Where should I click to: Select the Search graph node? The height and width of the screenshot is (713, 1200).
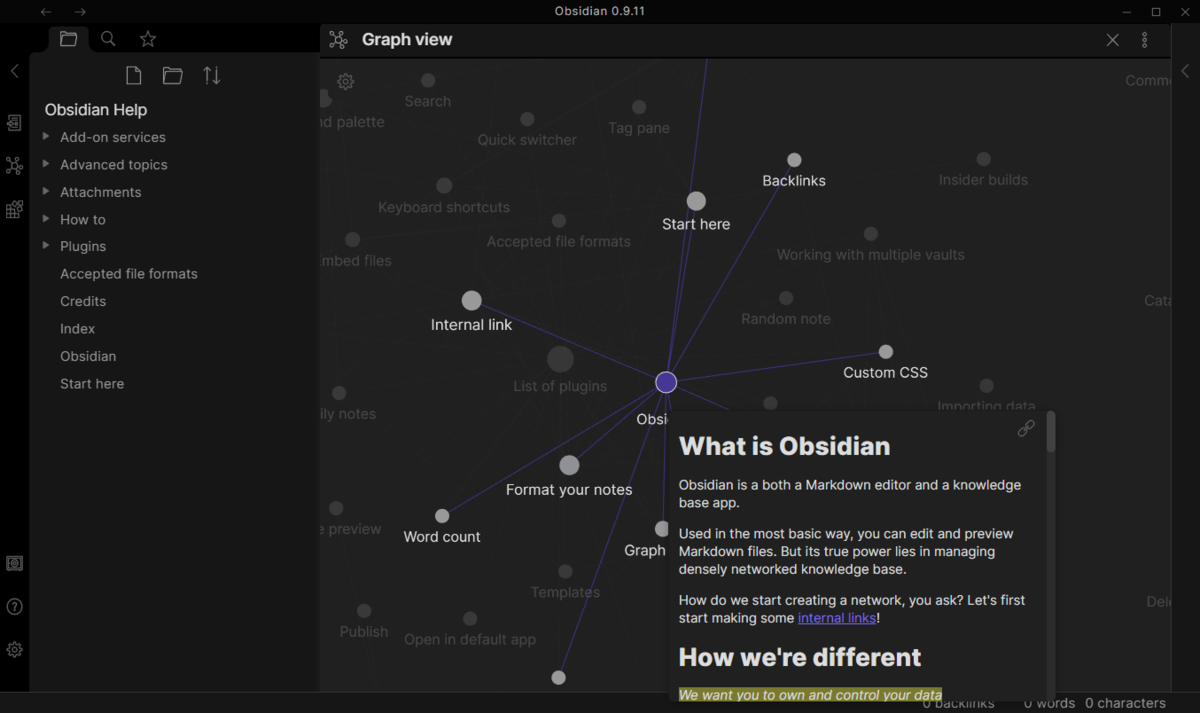428,80
